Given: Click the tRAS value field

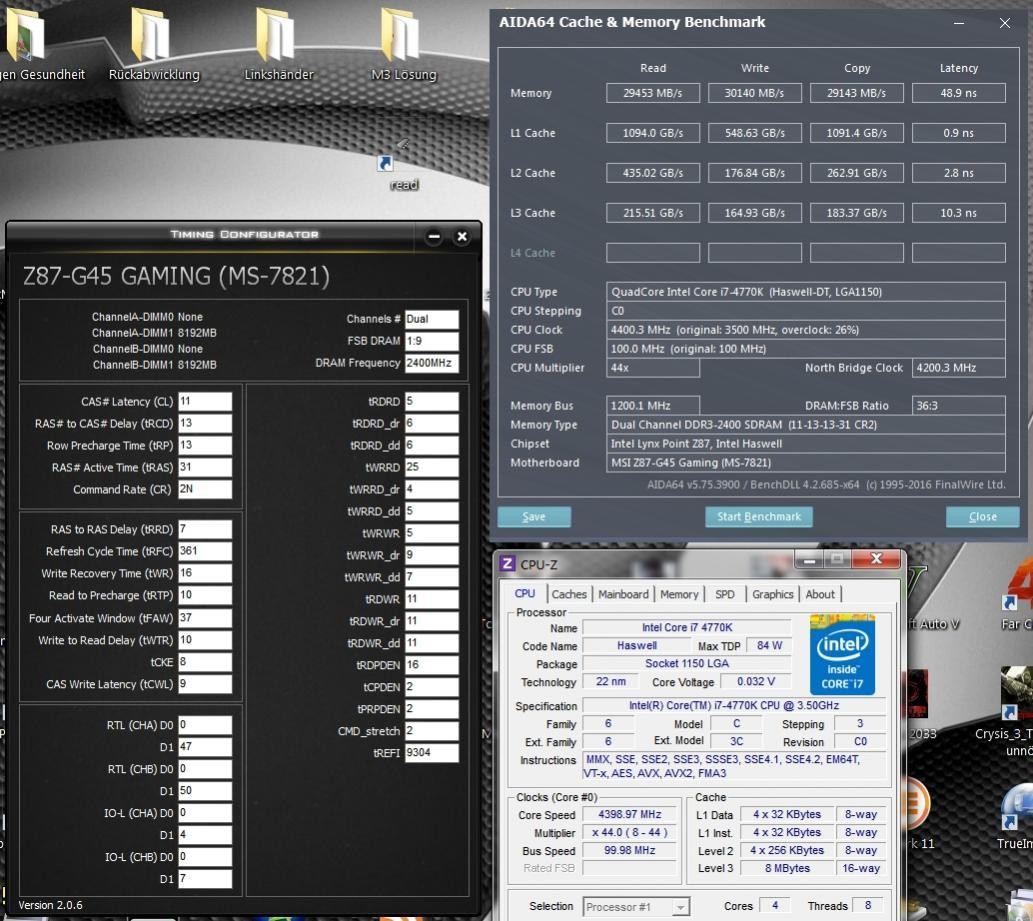Looking at the screenshot, I should (x=205, y=467).
